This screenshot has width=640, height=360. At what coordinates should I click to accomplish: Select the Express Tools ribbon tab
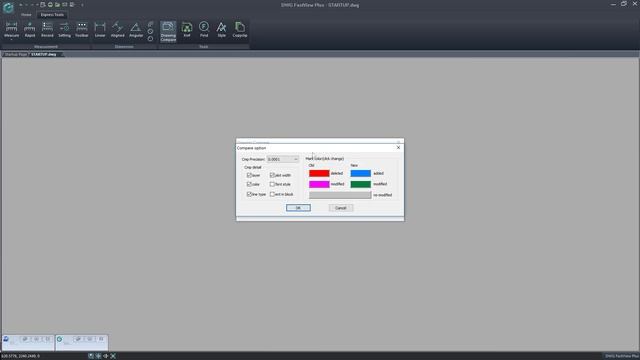52,15
